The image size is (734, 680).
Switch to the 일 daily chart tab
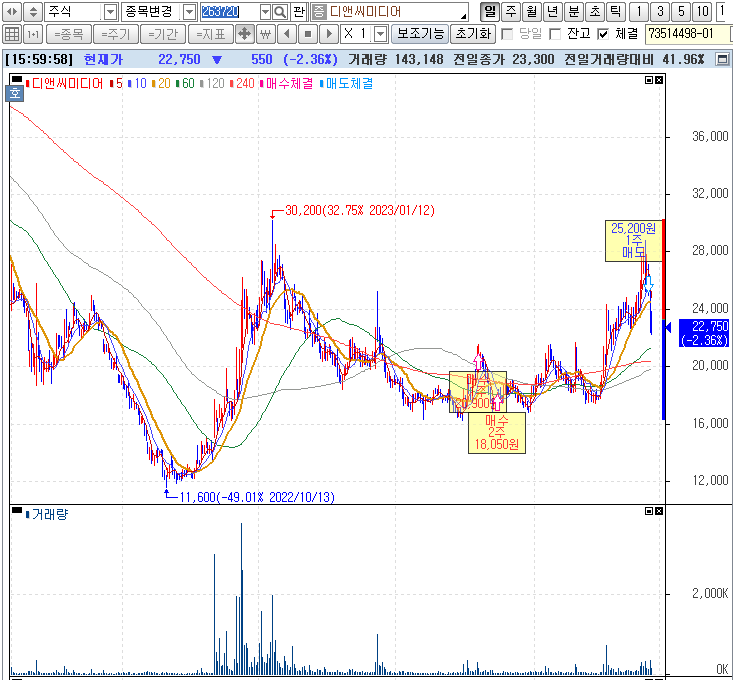490,12
